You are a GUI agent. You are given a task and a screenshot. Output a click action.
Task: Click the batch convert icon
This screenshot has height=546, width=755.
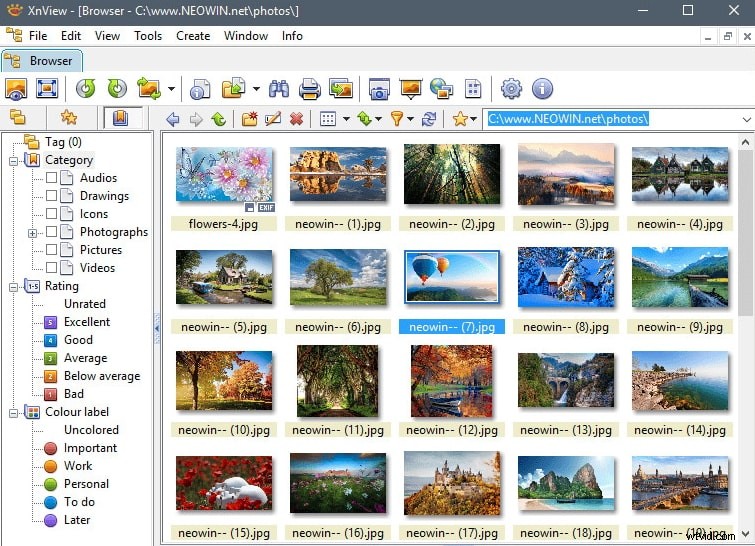(149, 89)
